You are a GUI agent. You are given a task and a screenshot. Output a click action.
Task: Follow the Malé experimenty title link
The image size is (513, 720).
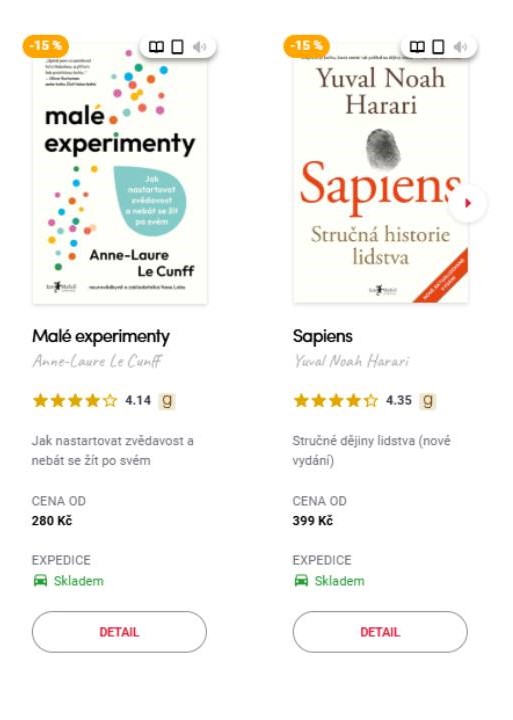pos(101,337)
